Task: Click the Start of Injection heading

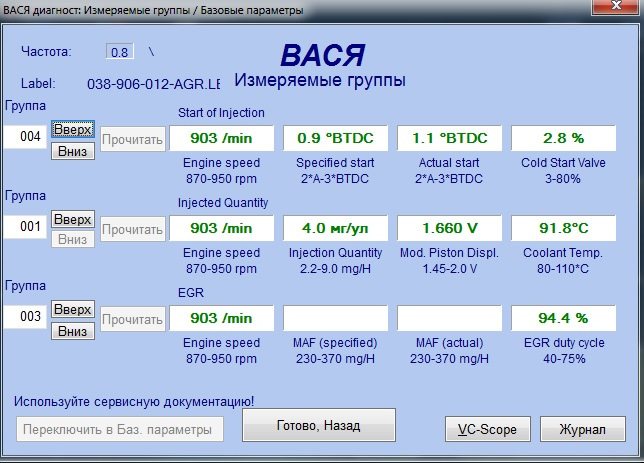Action: 221,113
